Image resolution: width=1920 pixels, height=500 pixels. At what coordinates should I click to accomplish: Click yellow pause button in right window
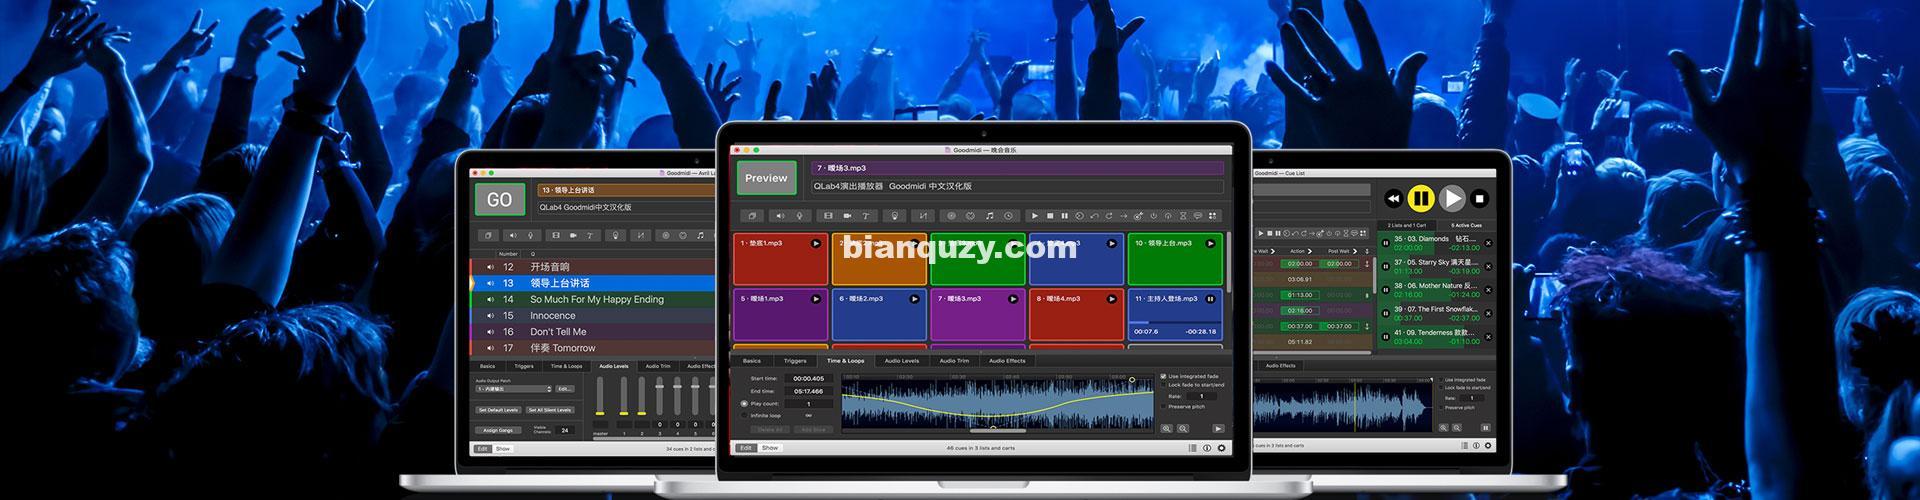coord(1421,198)
